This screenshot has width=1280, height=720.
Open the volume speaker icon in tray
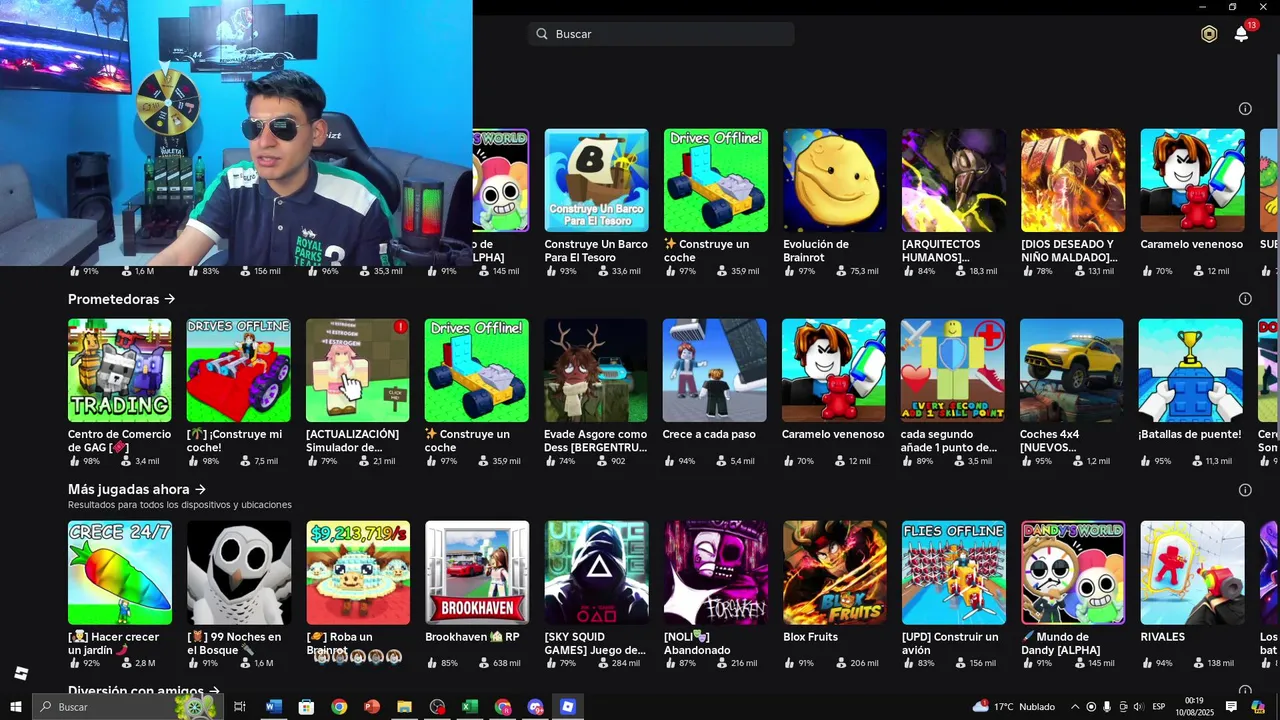[x=1138, y=707]
